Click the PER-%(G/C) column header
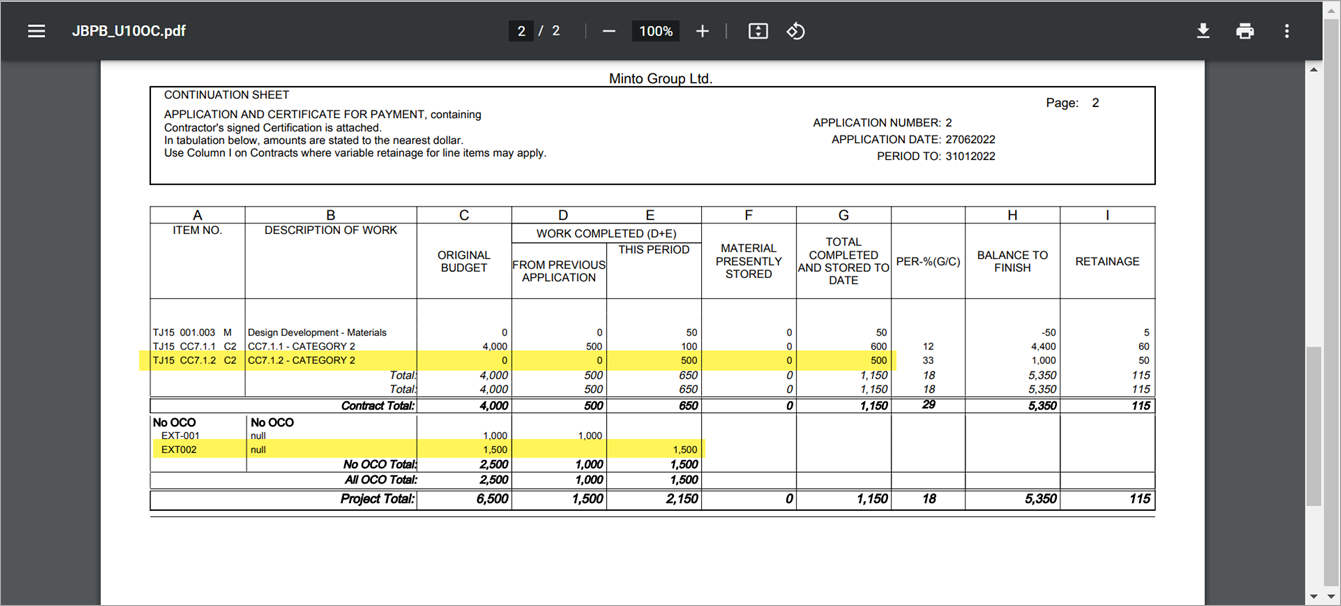Image resolution: width=1341 pixels, height=606 pixels. click(x=928, y=261)
